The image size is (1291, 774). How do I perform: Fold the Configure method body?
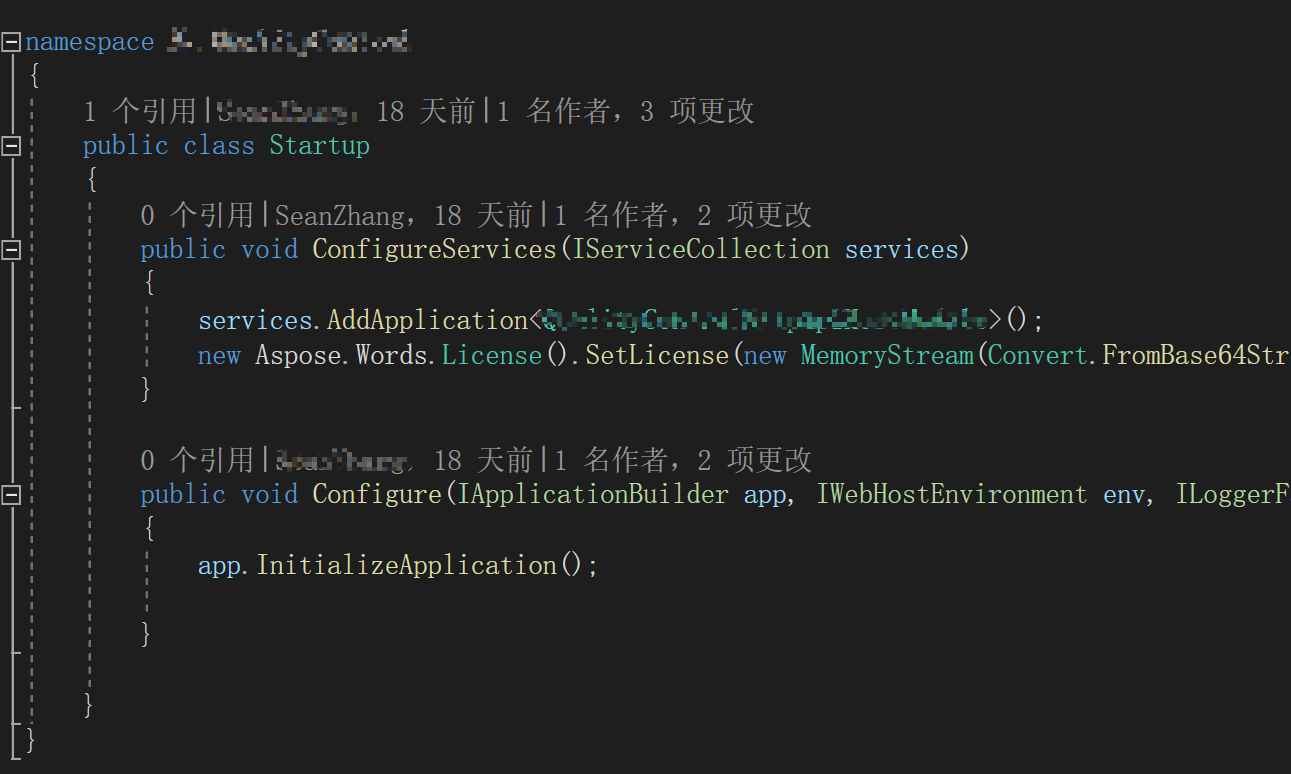(x=11, y=494)
